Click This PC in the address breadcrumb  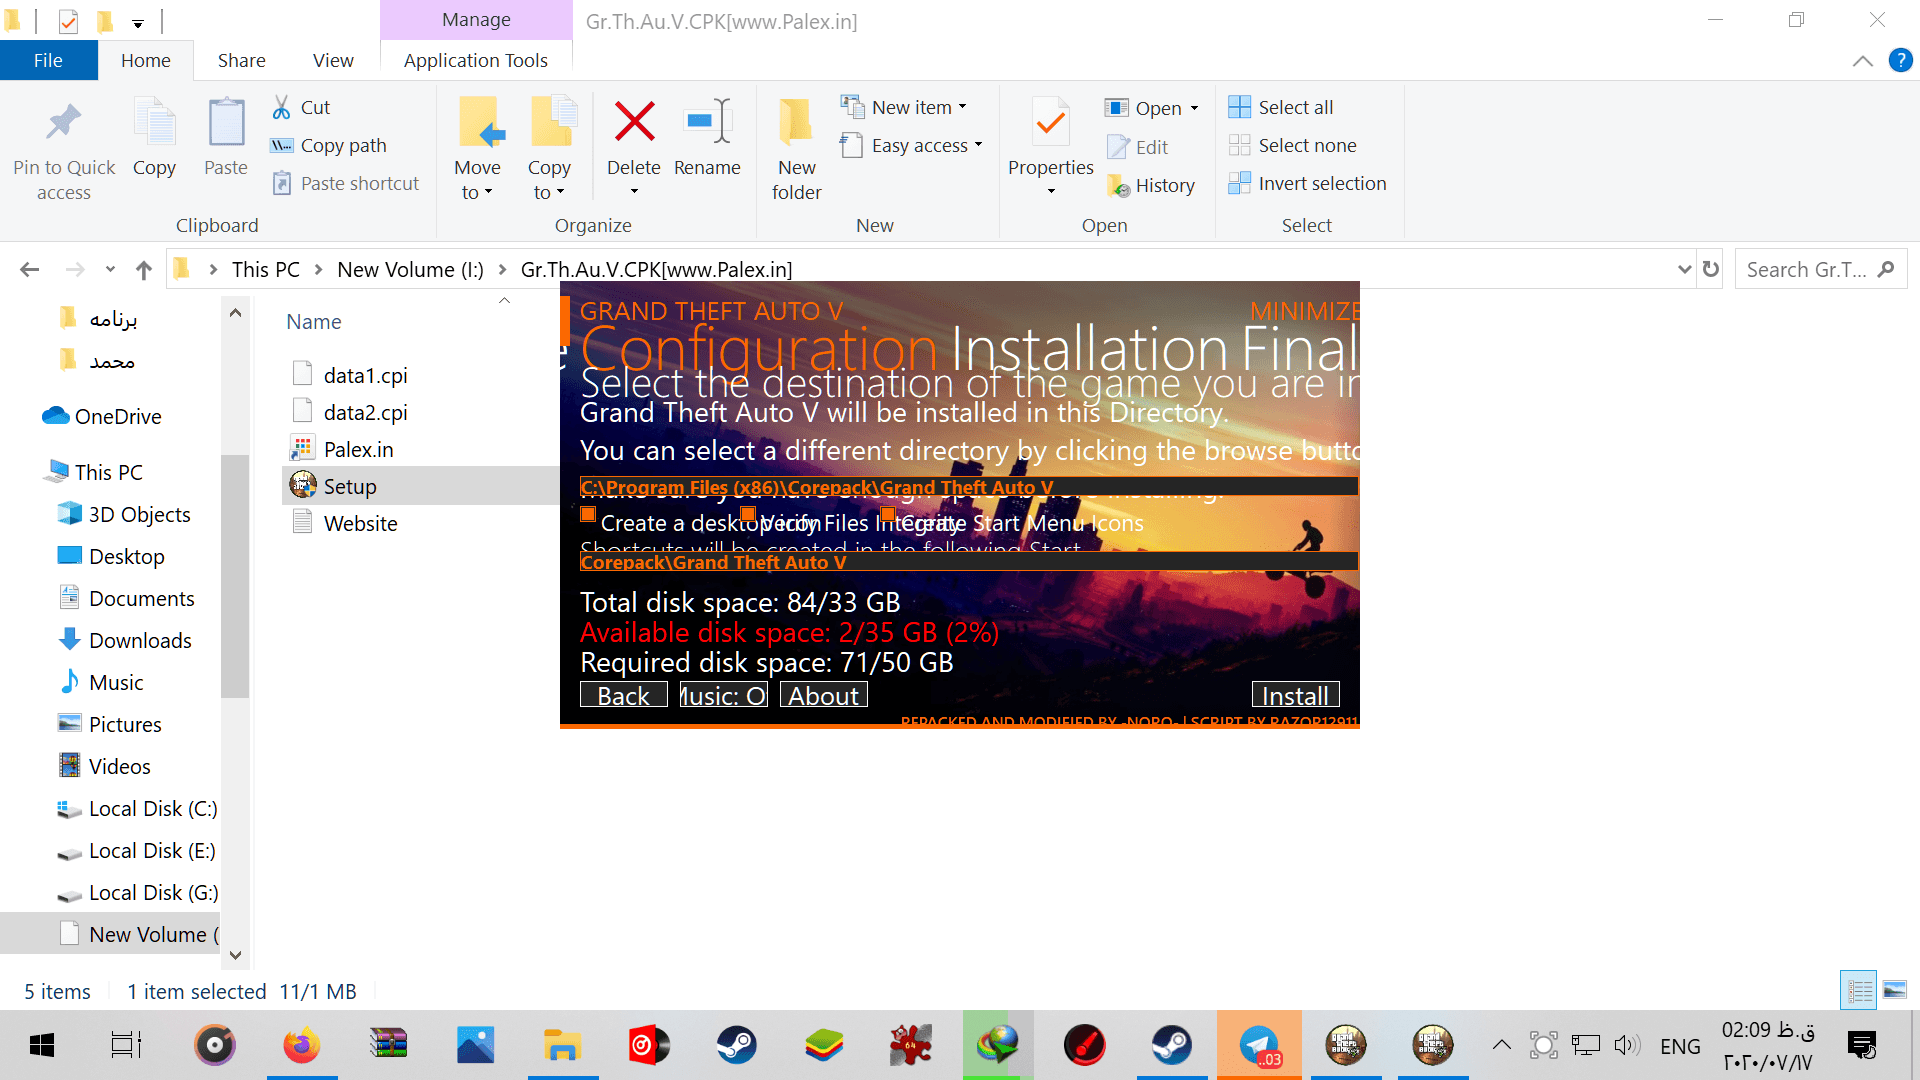266,270
